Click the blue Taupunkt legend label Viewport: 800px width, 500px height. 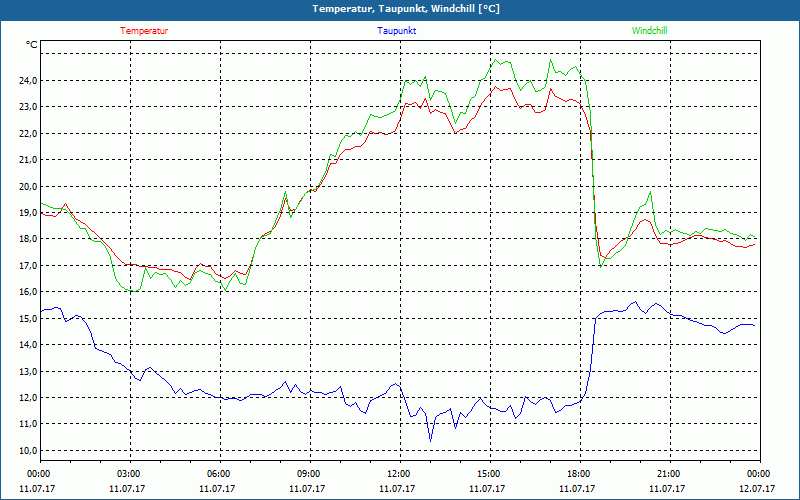click(396, 31)
